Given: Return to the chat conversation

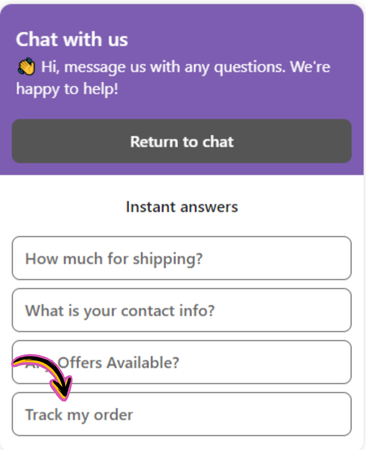Looking at the screenshot, I should [x=182, y=141].
